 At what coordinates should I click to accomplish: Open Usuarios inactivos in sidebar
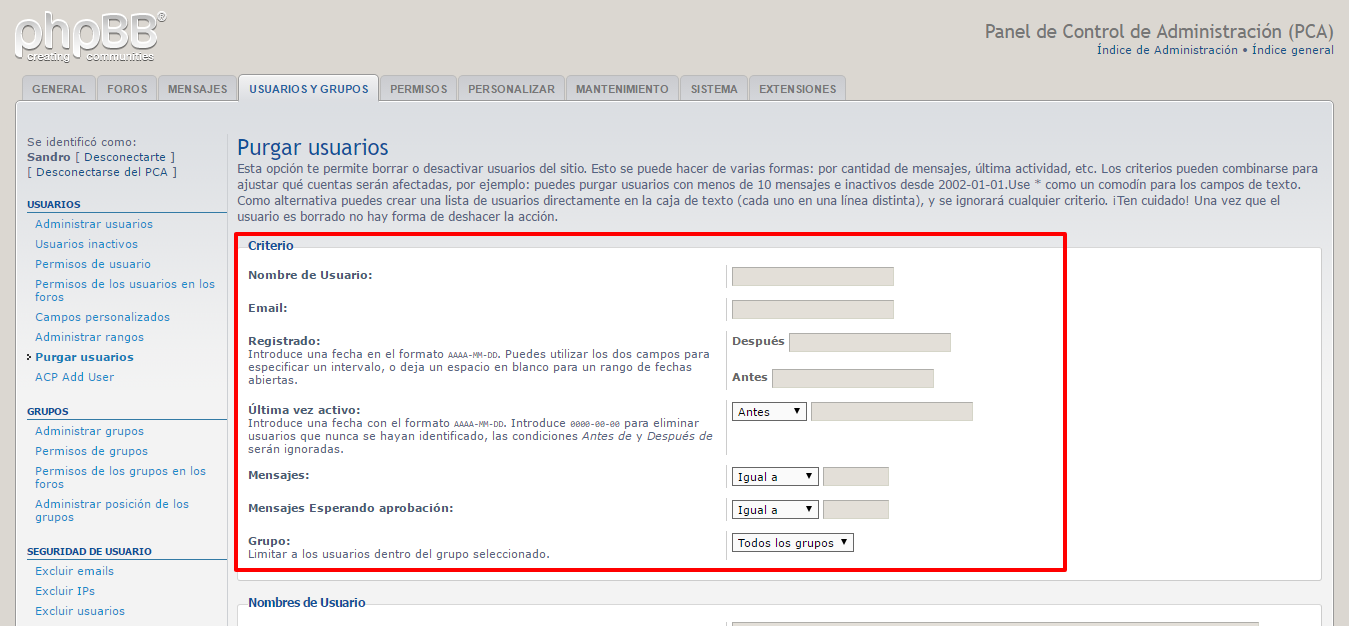pos(86,244)
